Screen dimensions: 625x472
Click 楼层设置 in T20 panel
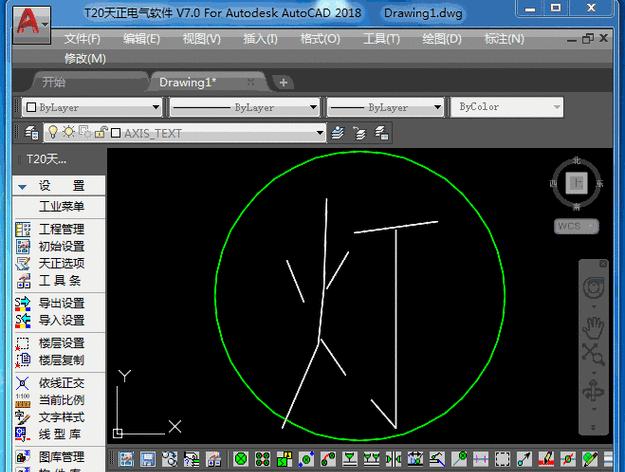click(61, 343)
